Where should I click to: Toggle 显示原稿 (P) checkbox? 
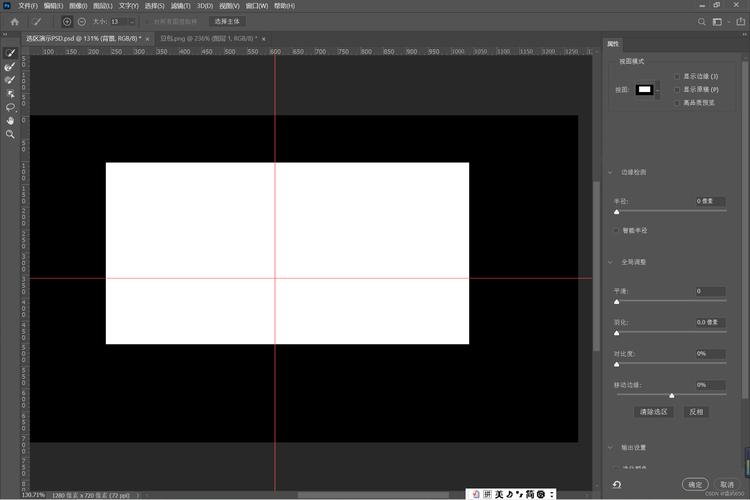(x=677, y=89)
